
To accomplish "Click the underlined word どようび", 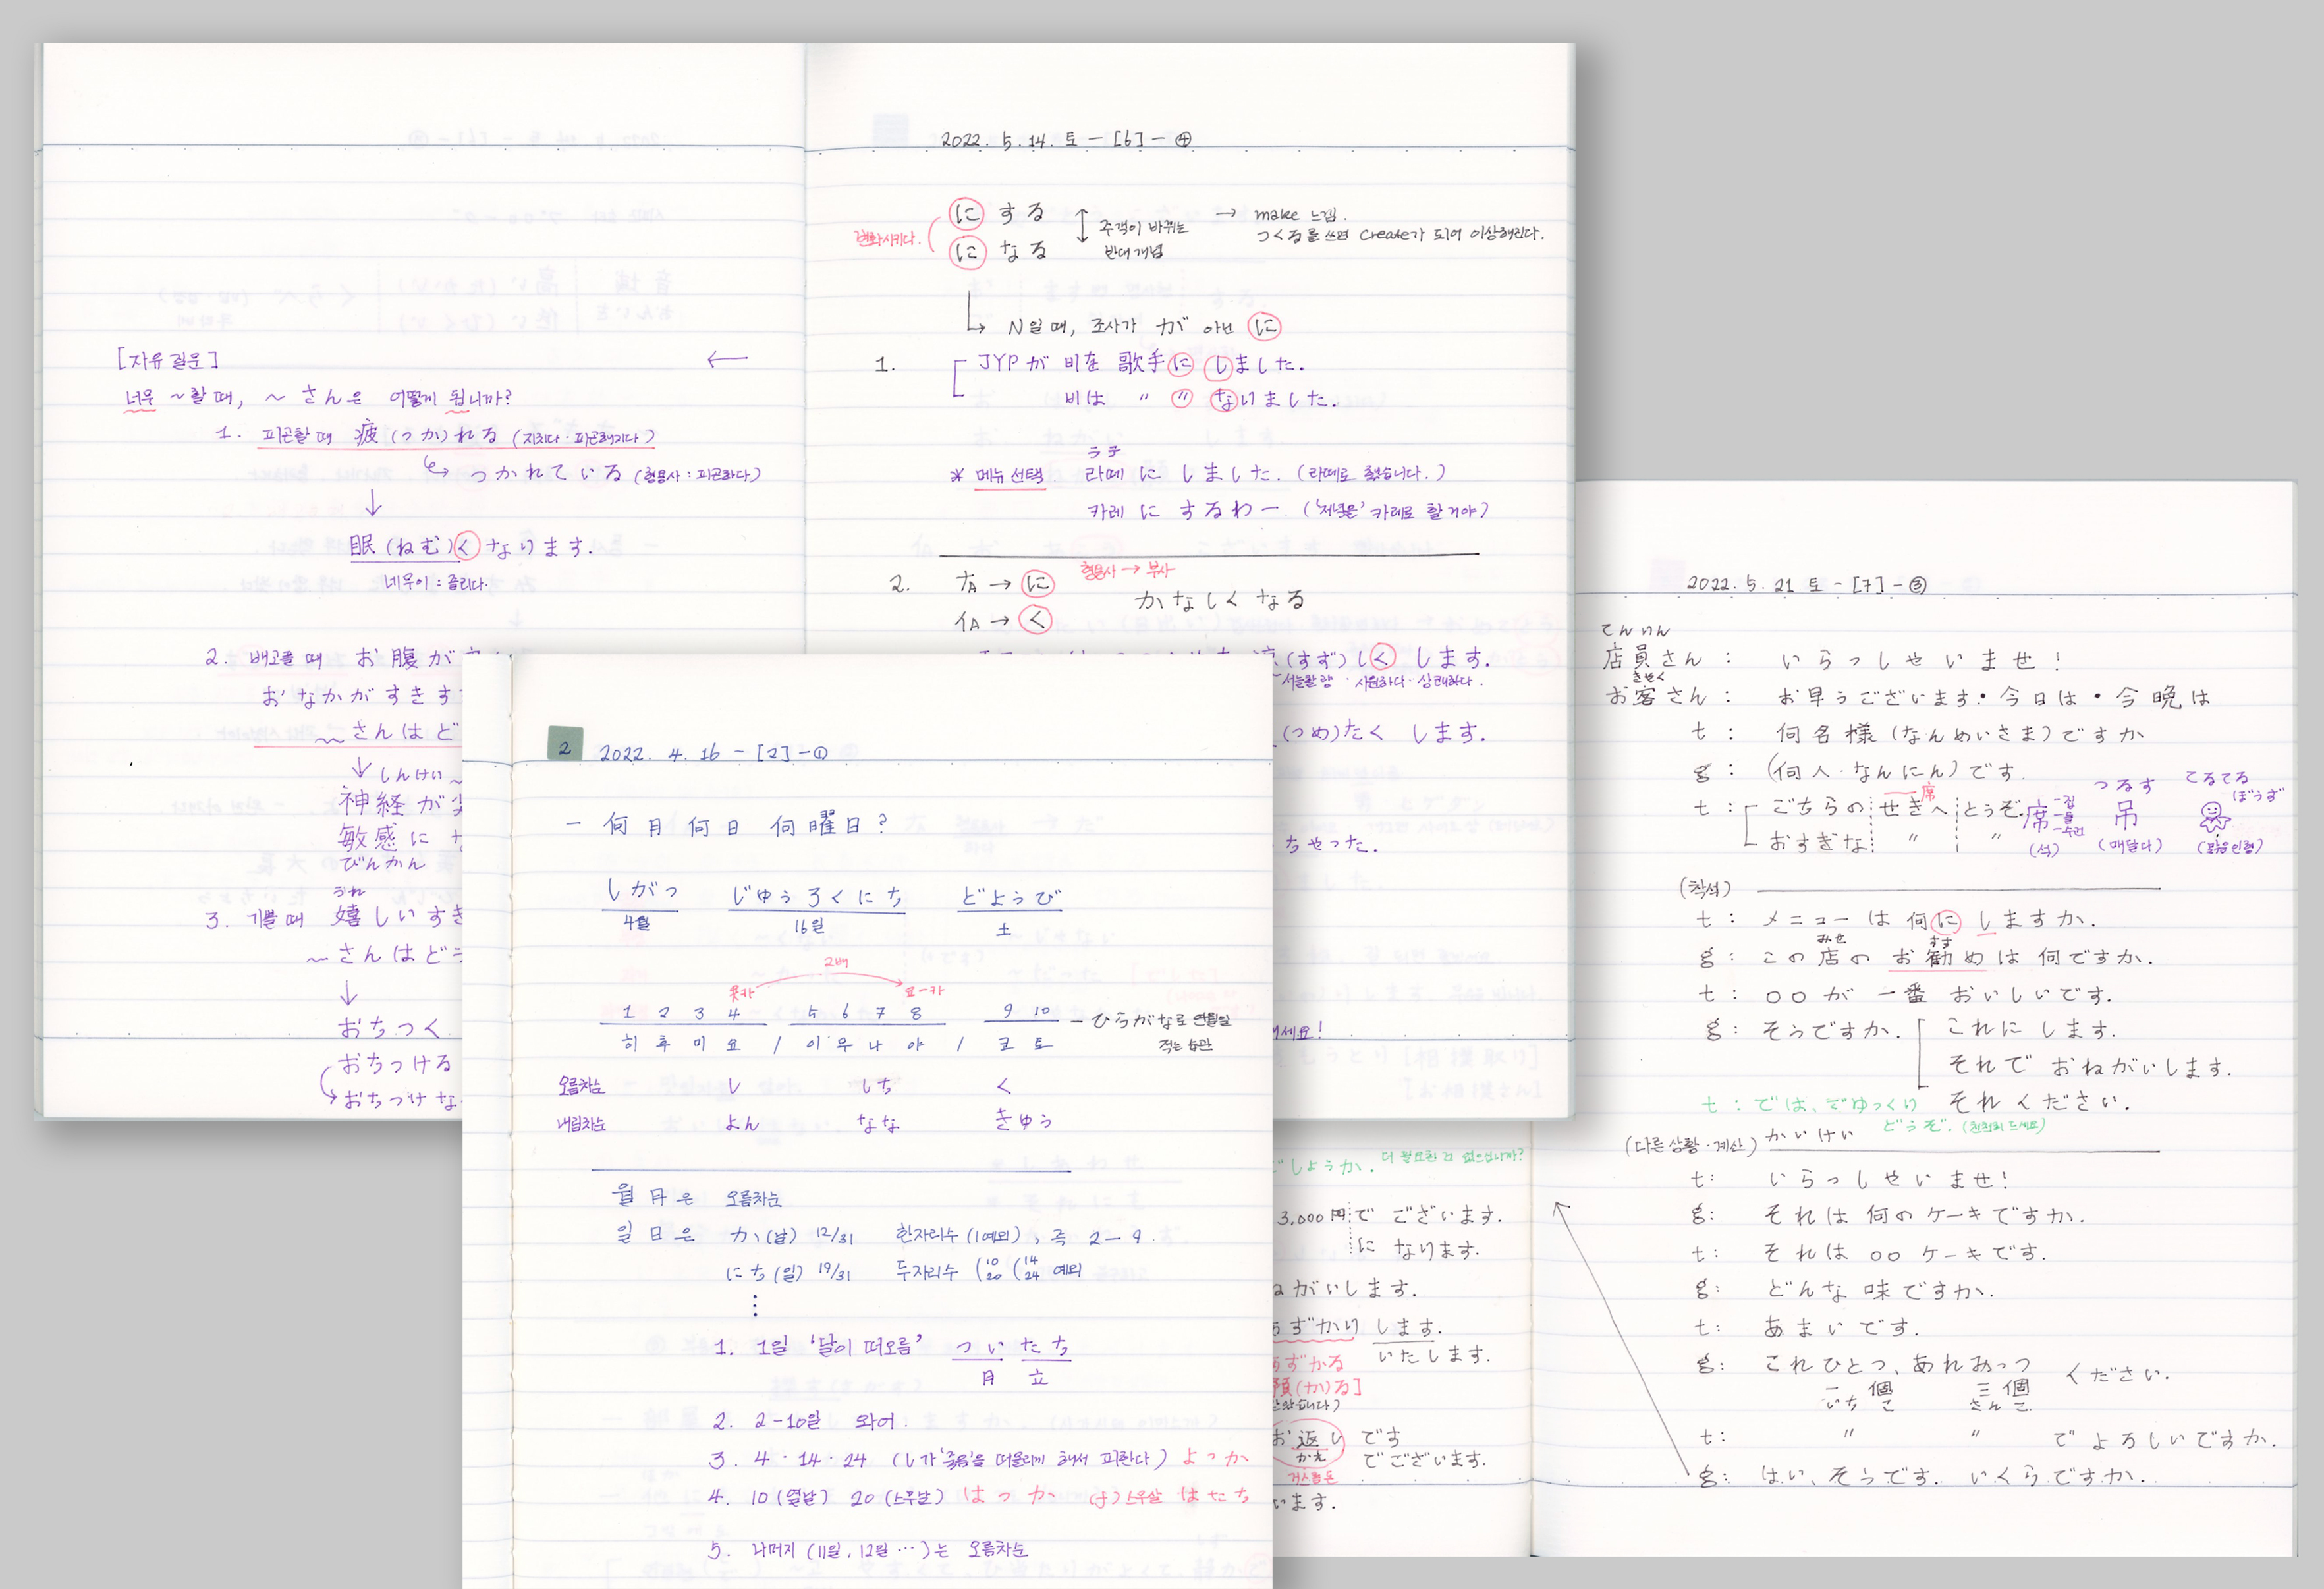I will click(1009, 897).
